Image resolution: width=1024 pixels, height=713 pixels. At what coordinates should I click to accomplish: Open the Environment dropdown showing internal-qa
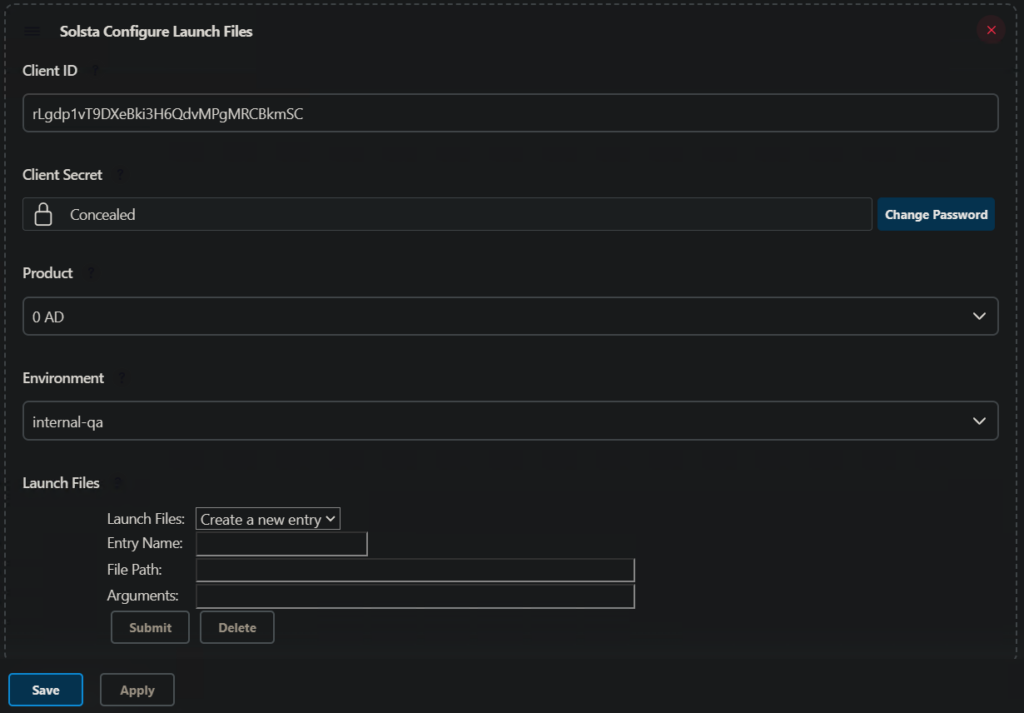tap(510, 421)
